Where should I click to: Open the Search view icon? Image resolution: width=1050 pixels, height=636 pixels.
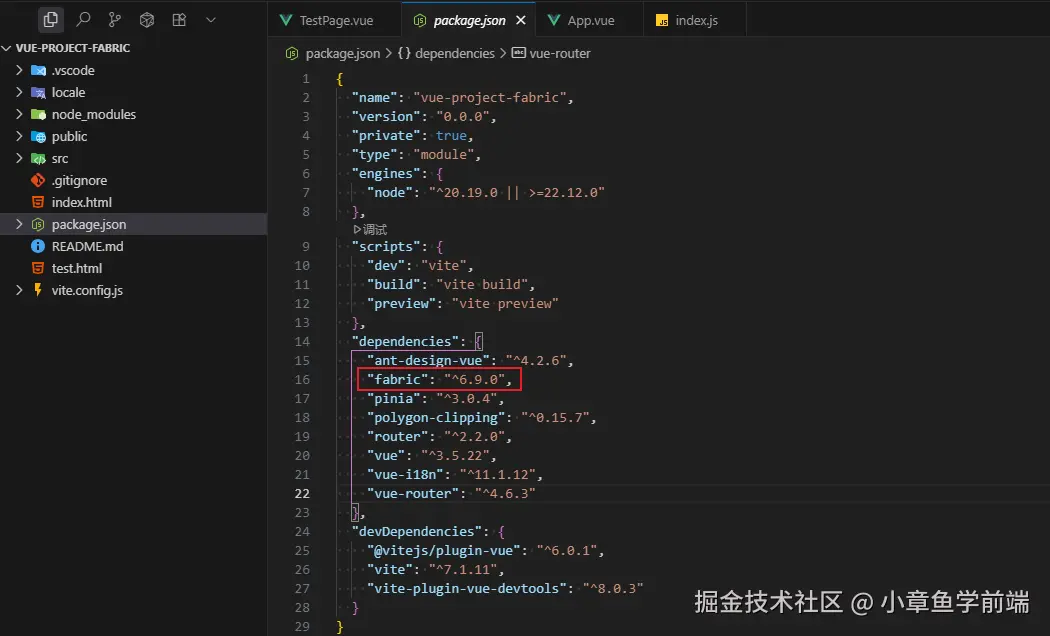point(83,20)
